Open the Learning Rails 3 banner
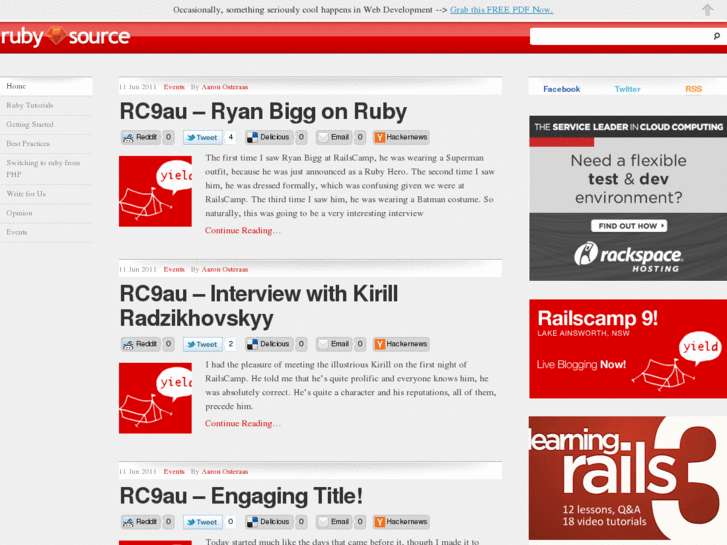The image size is (727, 545). (x=628, y=478)
